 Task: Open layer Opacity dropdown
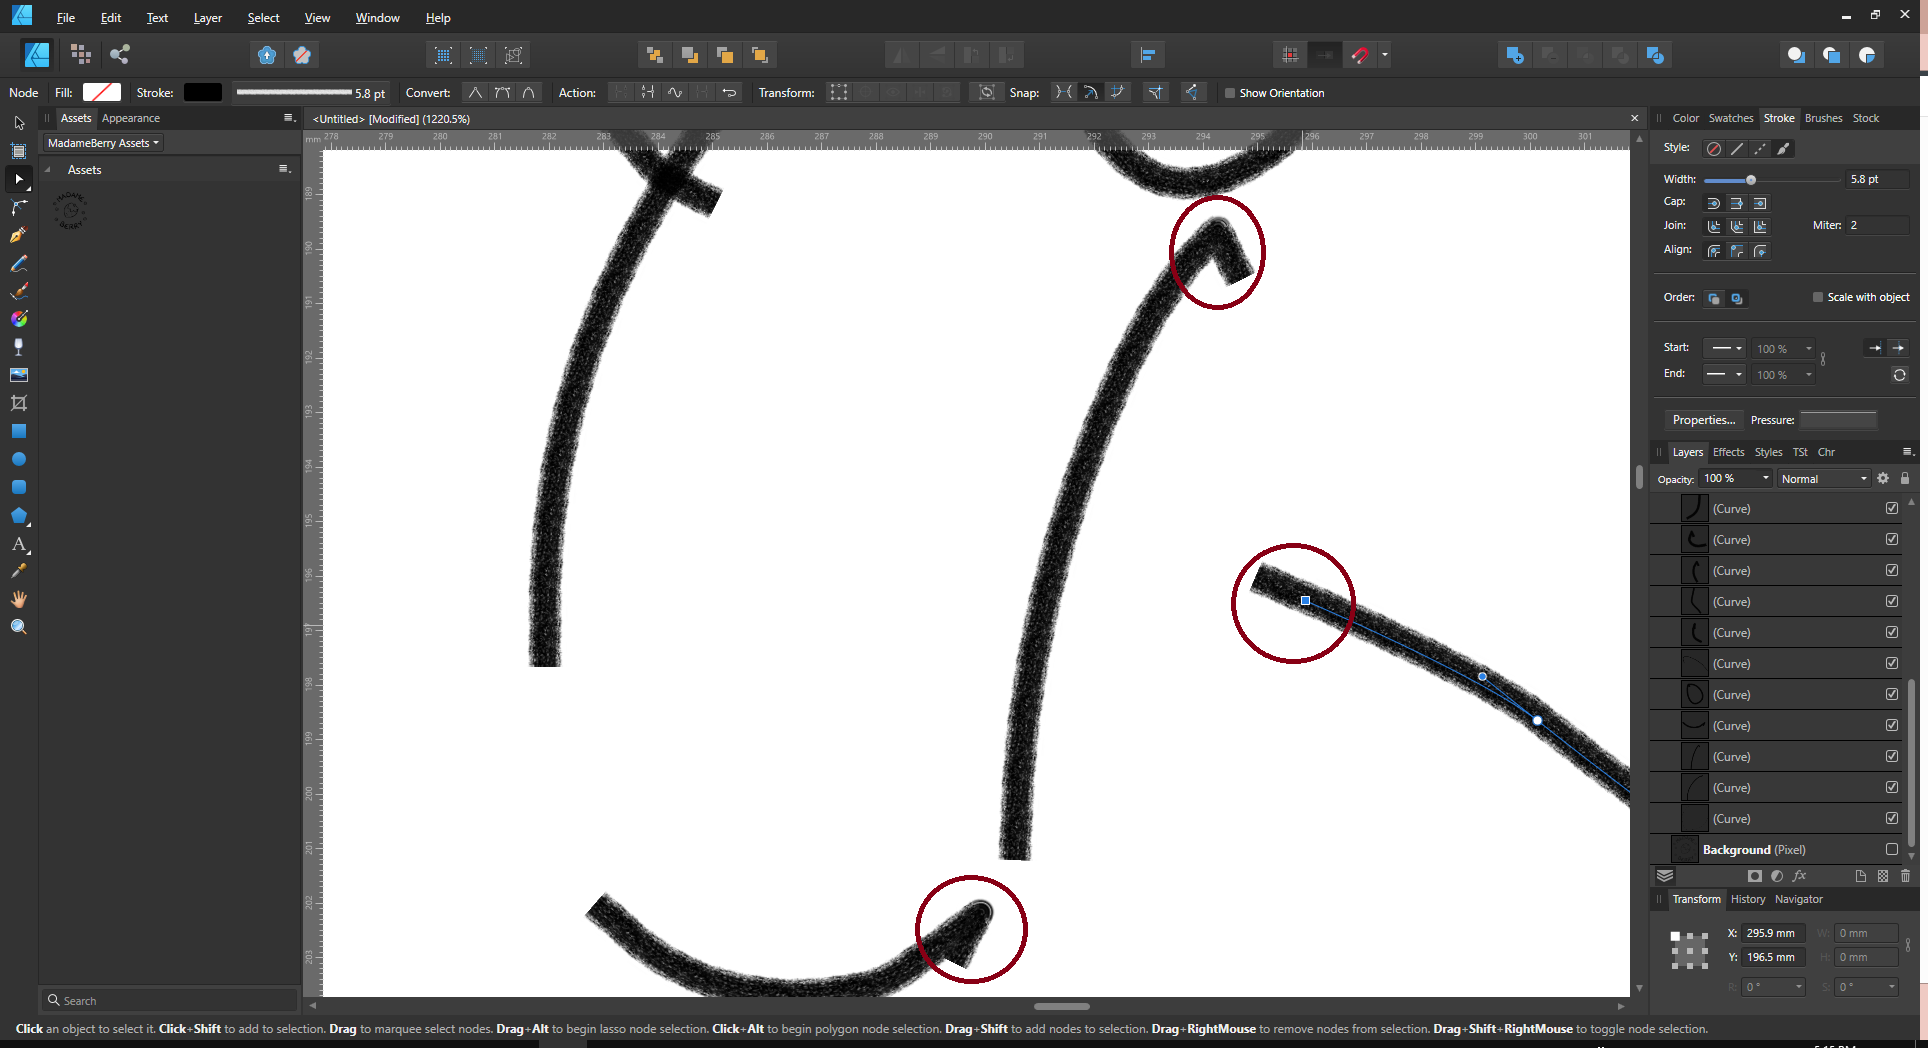(1766, 478)
